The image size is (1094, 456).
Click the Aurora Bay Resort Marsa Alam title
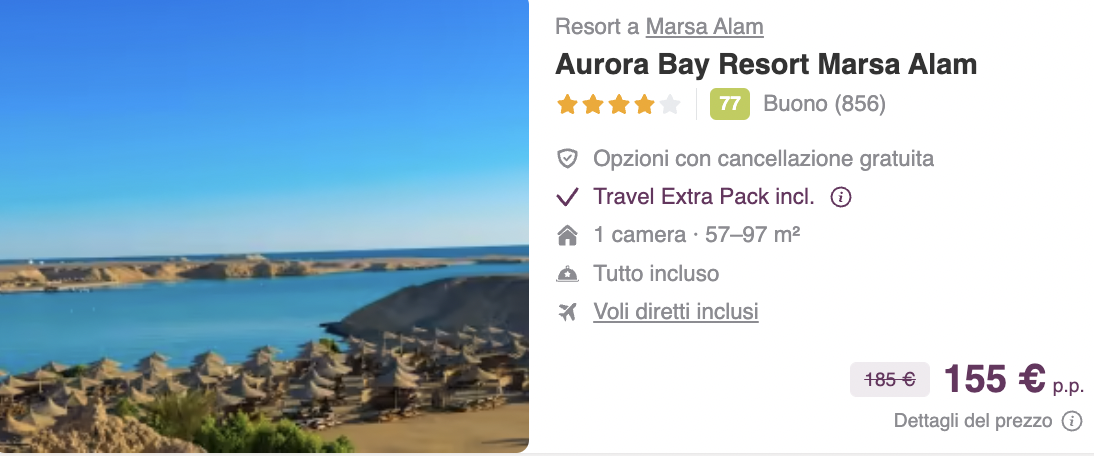click(765, 65)
